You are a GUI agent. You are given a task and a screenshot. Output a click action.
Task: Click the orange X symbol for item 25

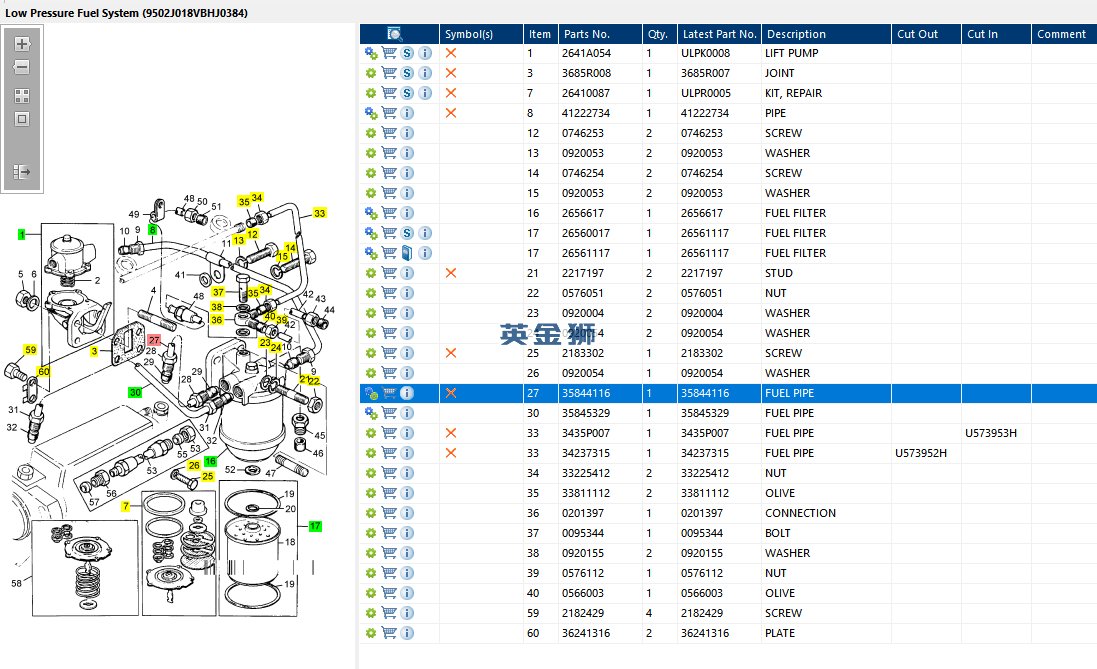[x=451, y=353]
